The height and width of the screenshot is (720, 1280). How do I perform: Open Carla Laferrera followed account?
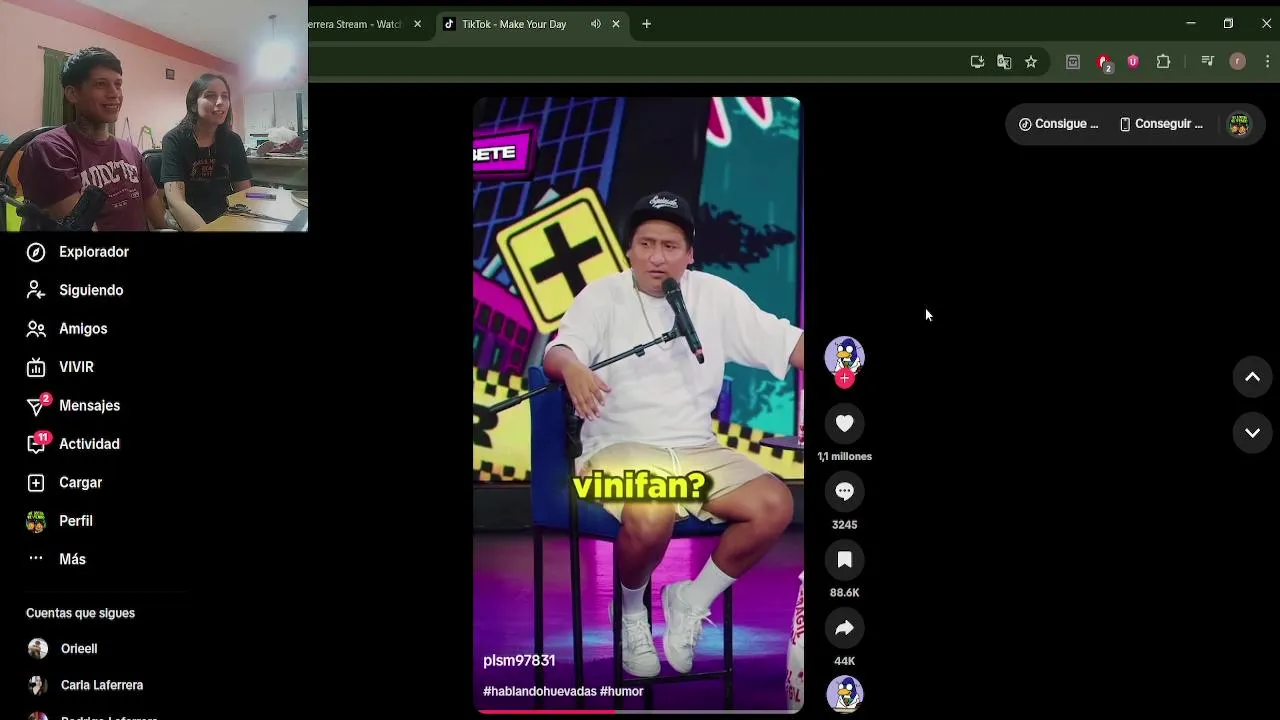85,685
